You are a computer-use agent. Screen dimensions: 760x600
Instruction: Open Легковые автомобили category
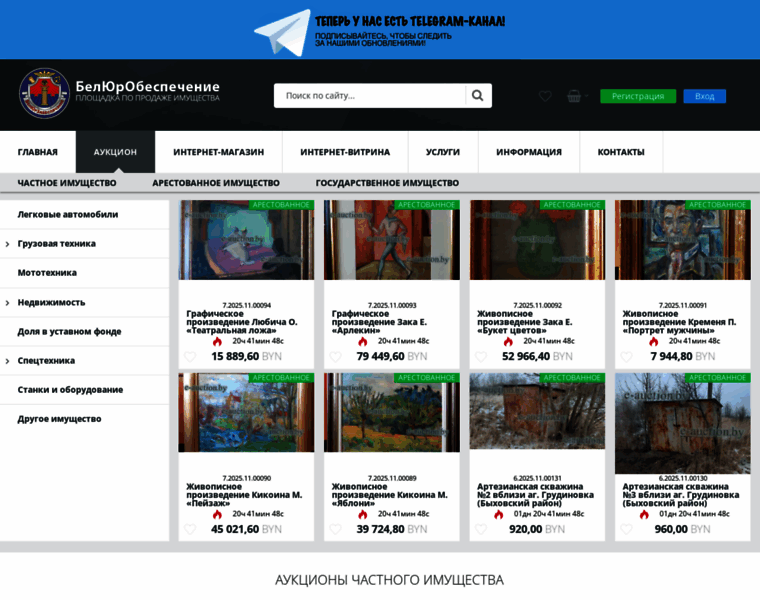68,214
